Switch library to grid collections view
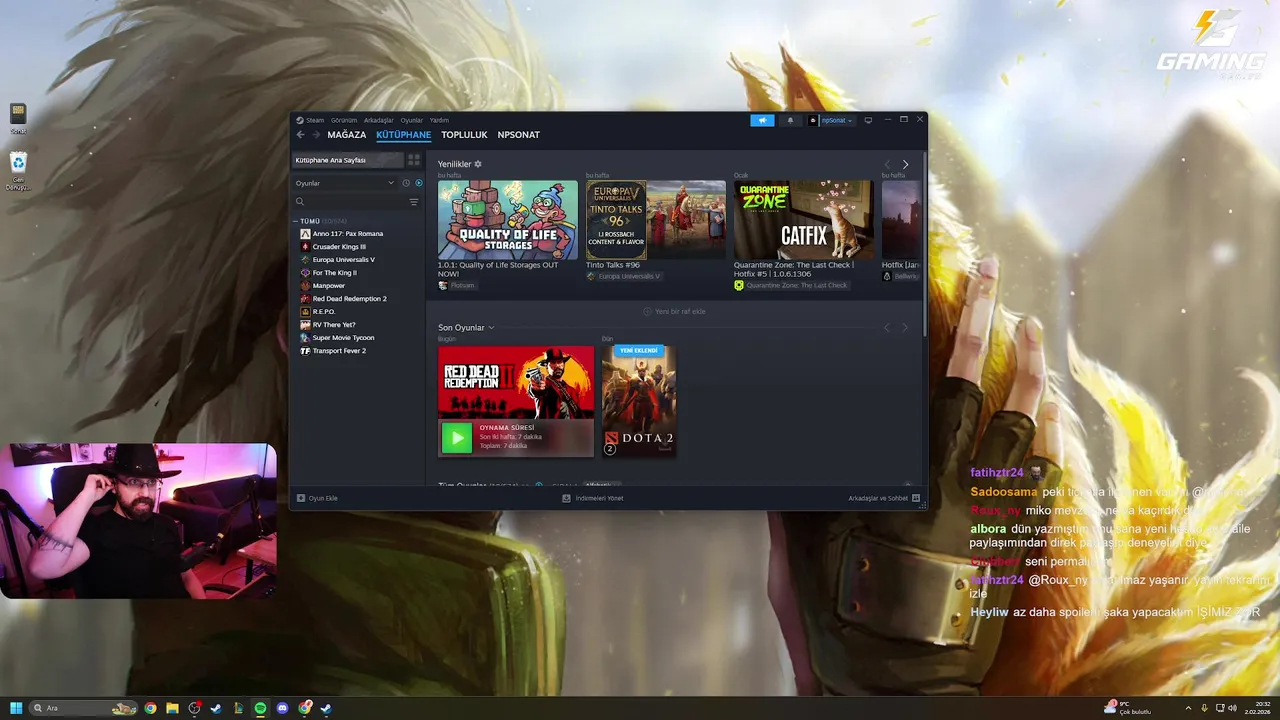The height and width of the screenshot is (720, 1280). (x=414, y=160)
